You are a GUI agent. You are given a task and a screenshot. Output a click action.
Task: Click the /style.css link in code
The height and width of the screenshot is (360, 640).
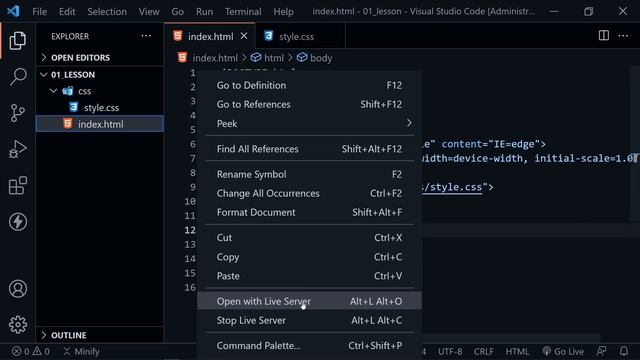(452, 187)
